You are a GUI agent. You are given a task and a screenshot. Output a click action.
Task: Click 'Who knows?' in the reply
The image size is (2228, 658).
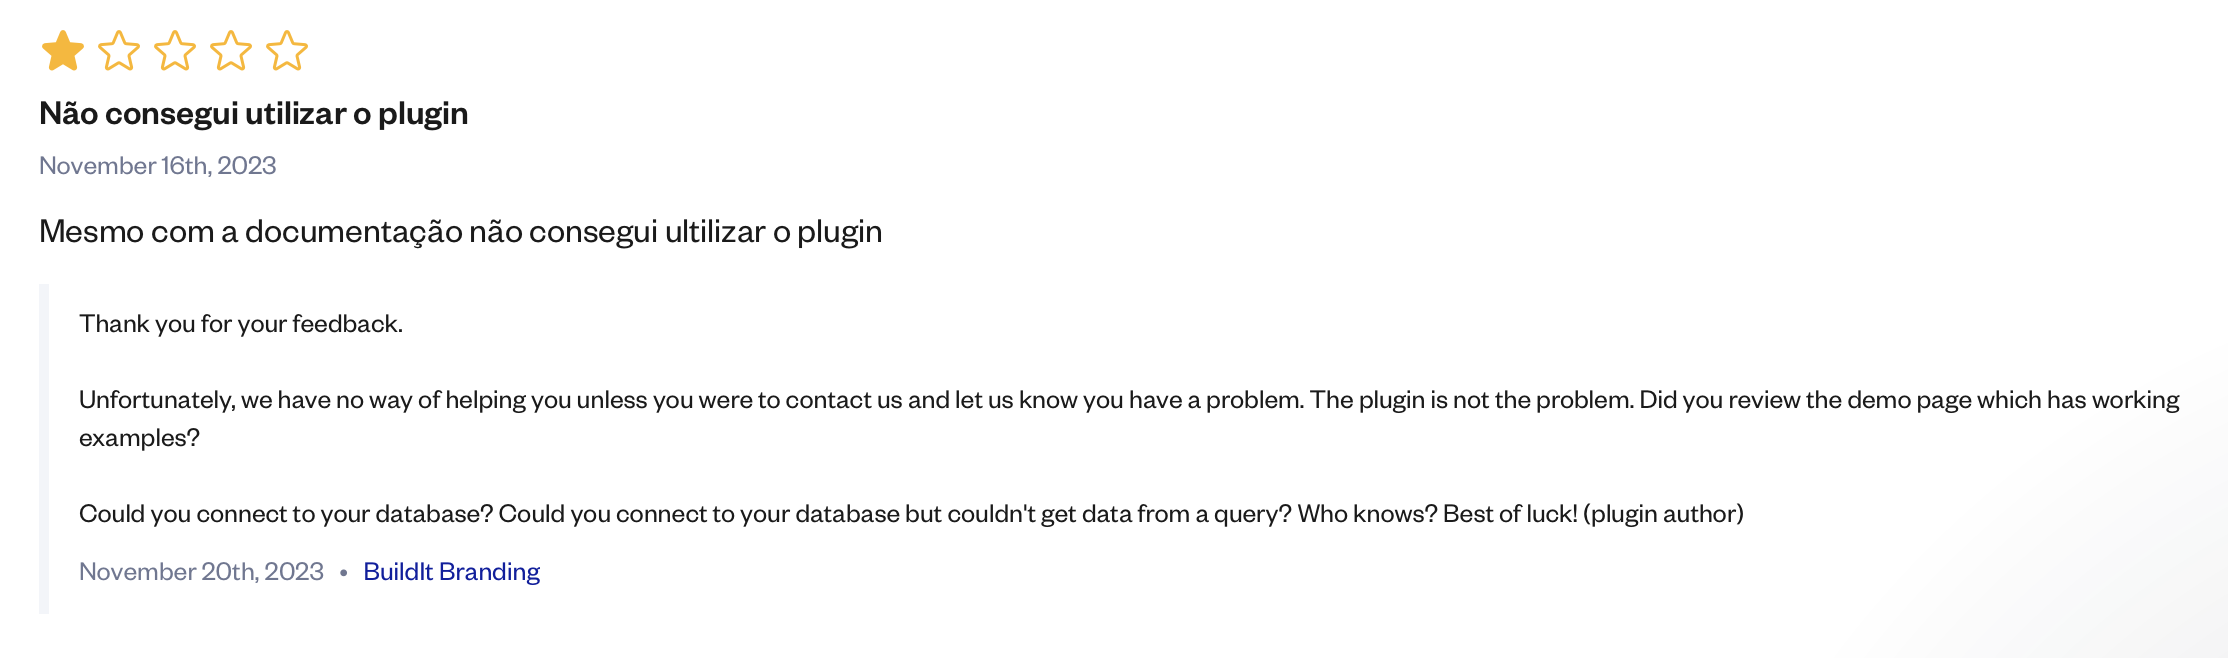point(1367,514)
